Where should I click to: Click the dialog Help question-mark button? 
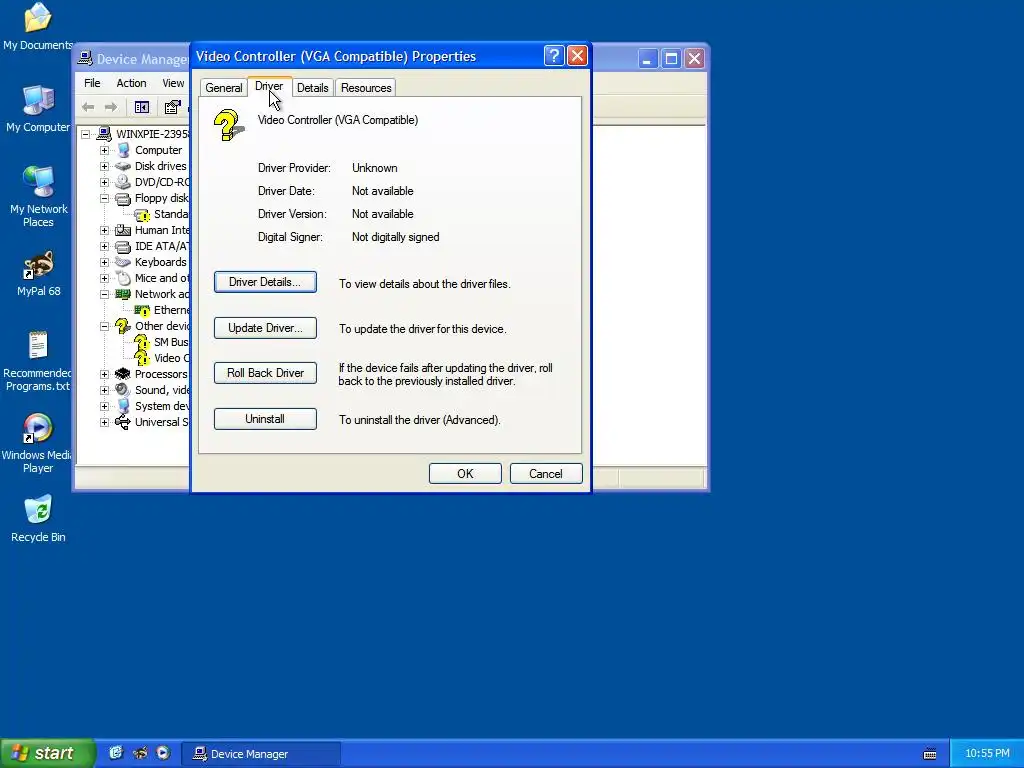(x=554, y=56)
